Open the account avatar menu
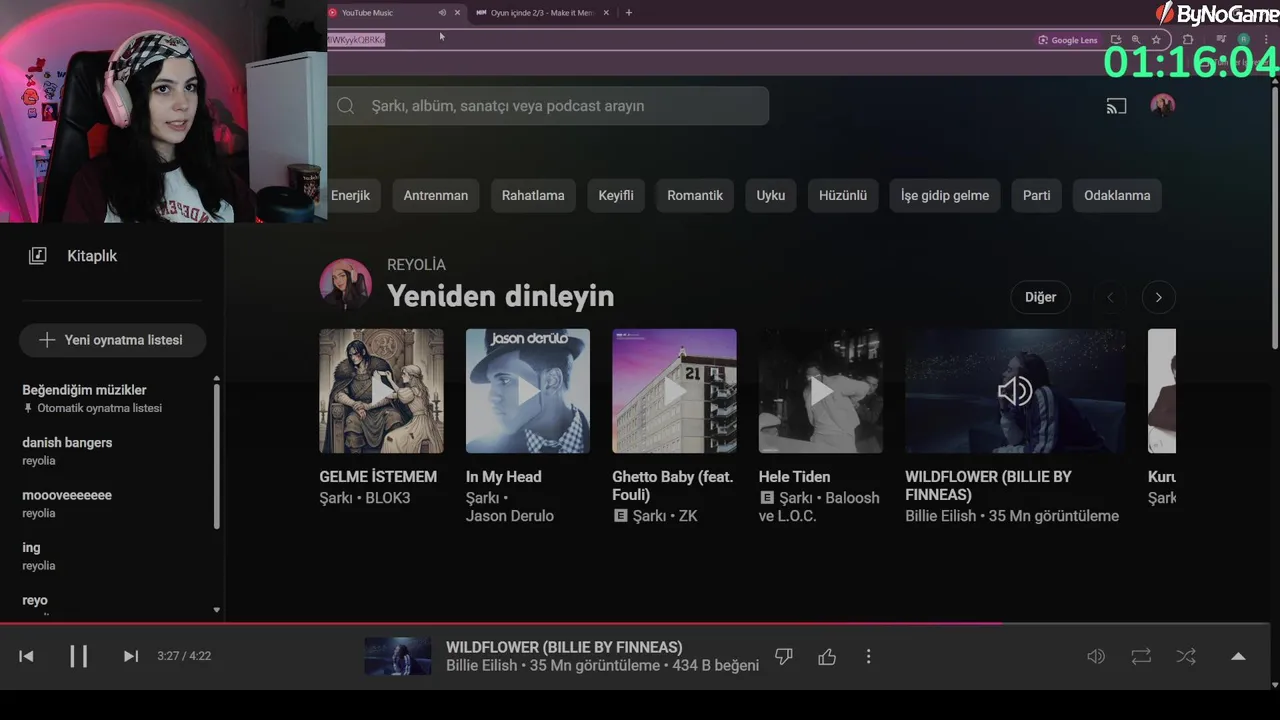The height and width of the screenshot is (720, 1280). point(1162,105)
